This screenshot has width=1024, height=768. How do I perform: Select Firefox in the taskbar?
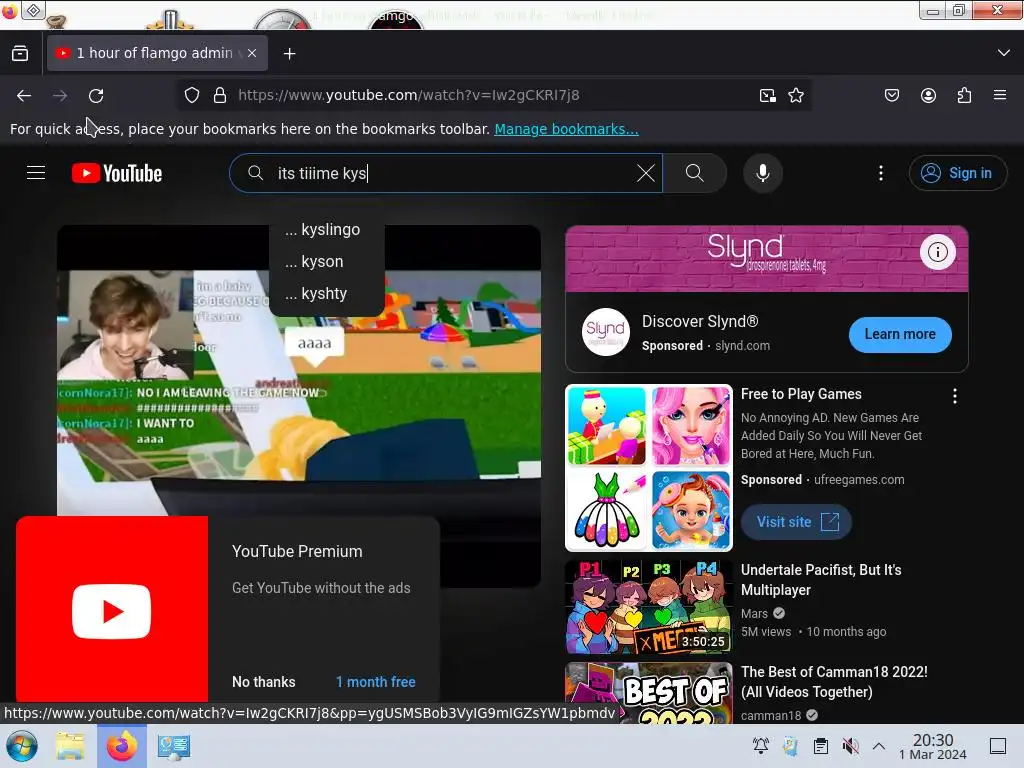point(121,746)
